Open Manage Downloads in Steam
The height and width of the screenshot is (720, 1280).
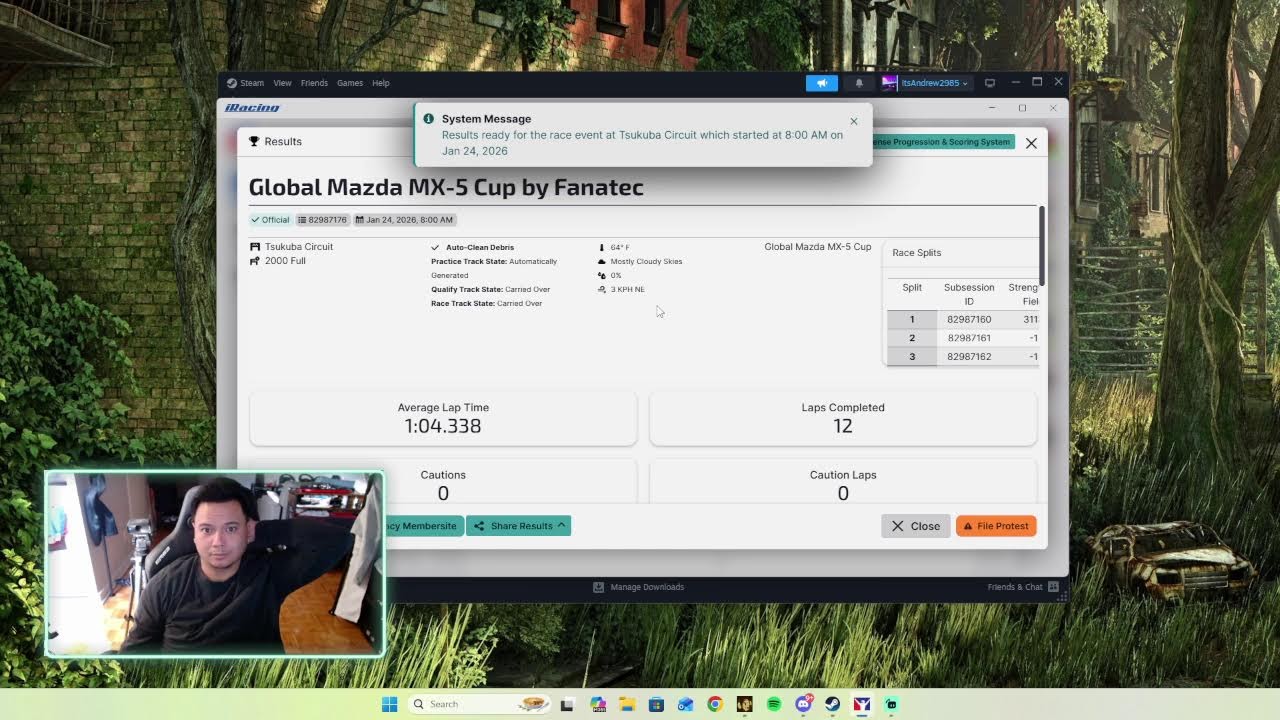(639, 587)
